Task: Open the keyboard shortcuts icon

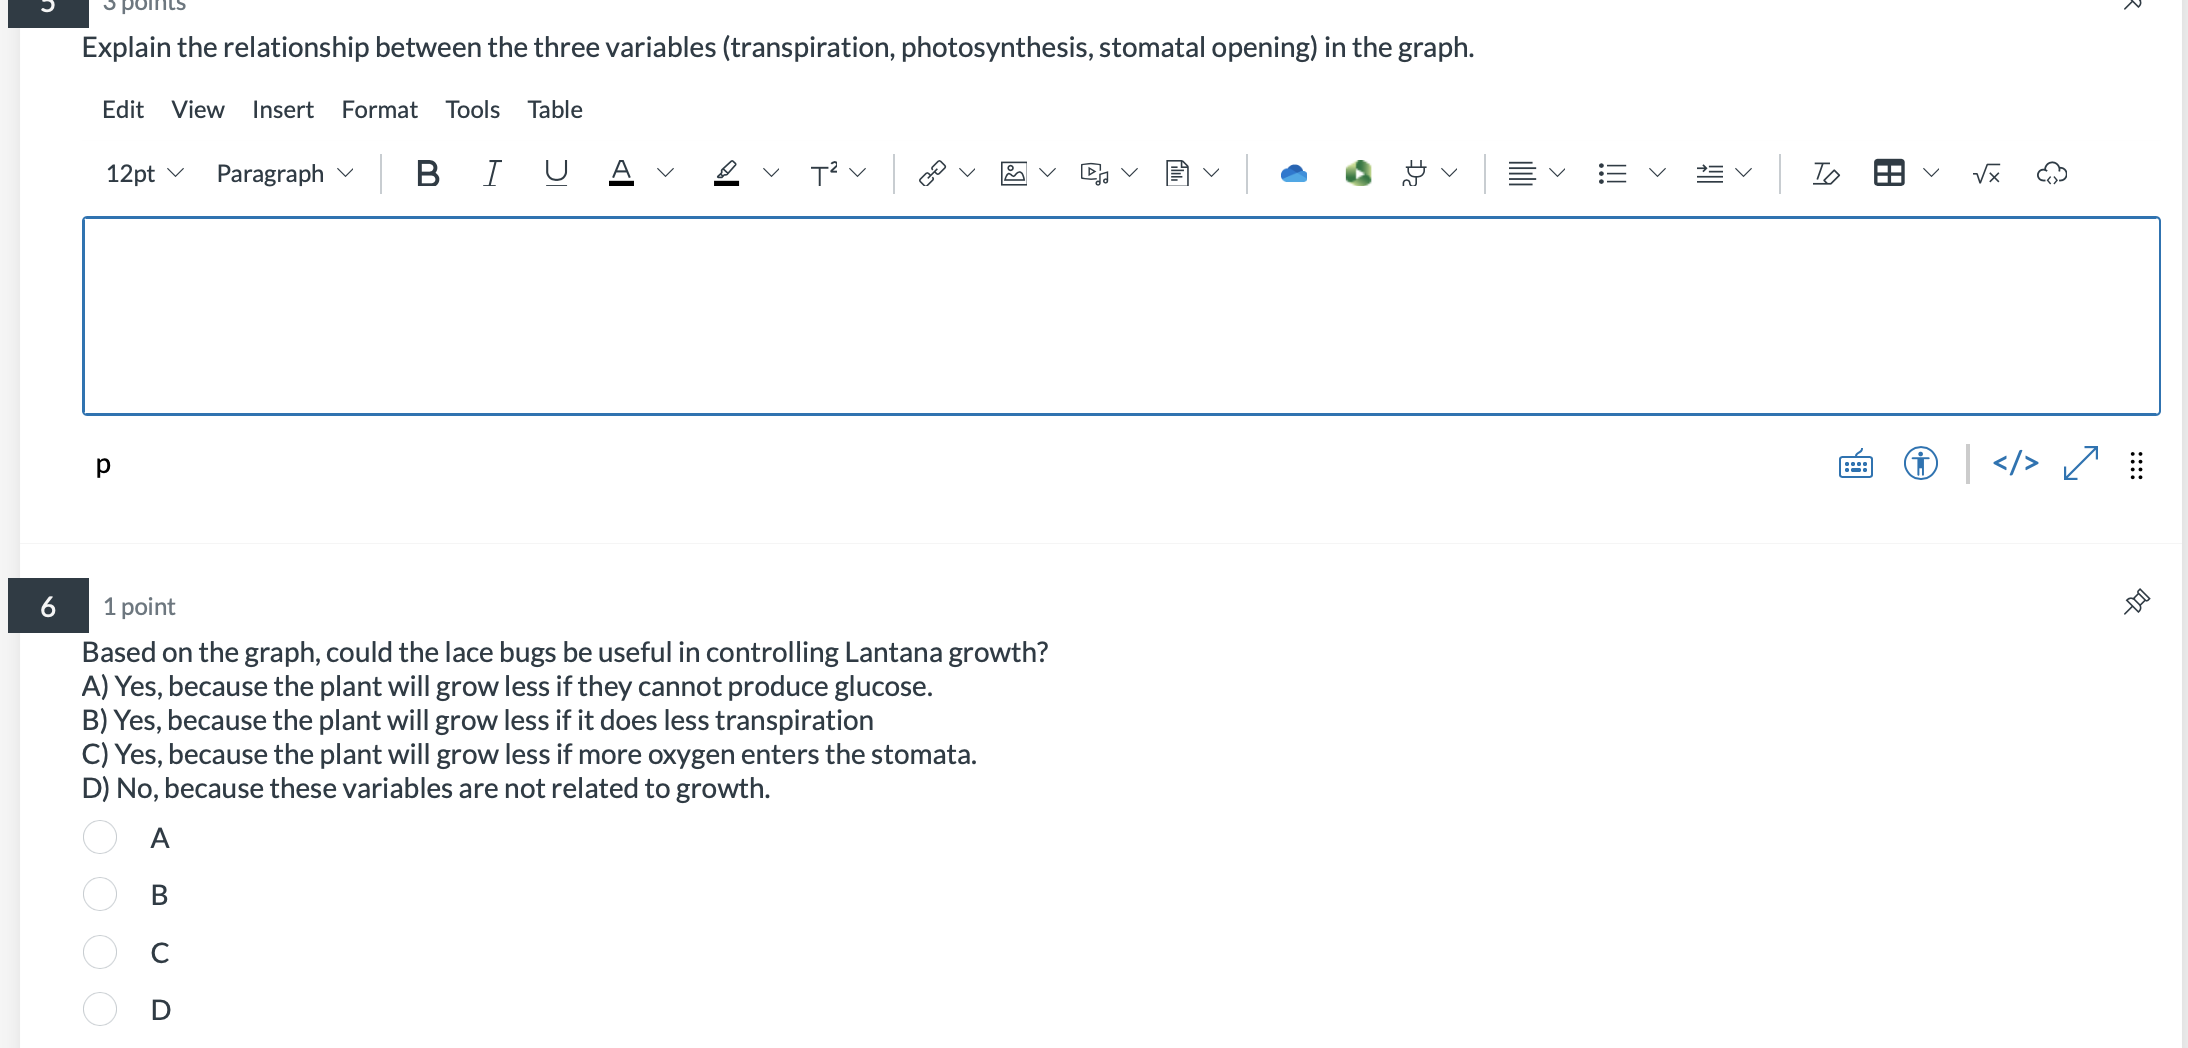Action: coord(1856,464)
